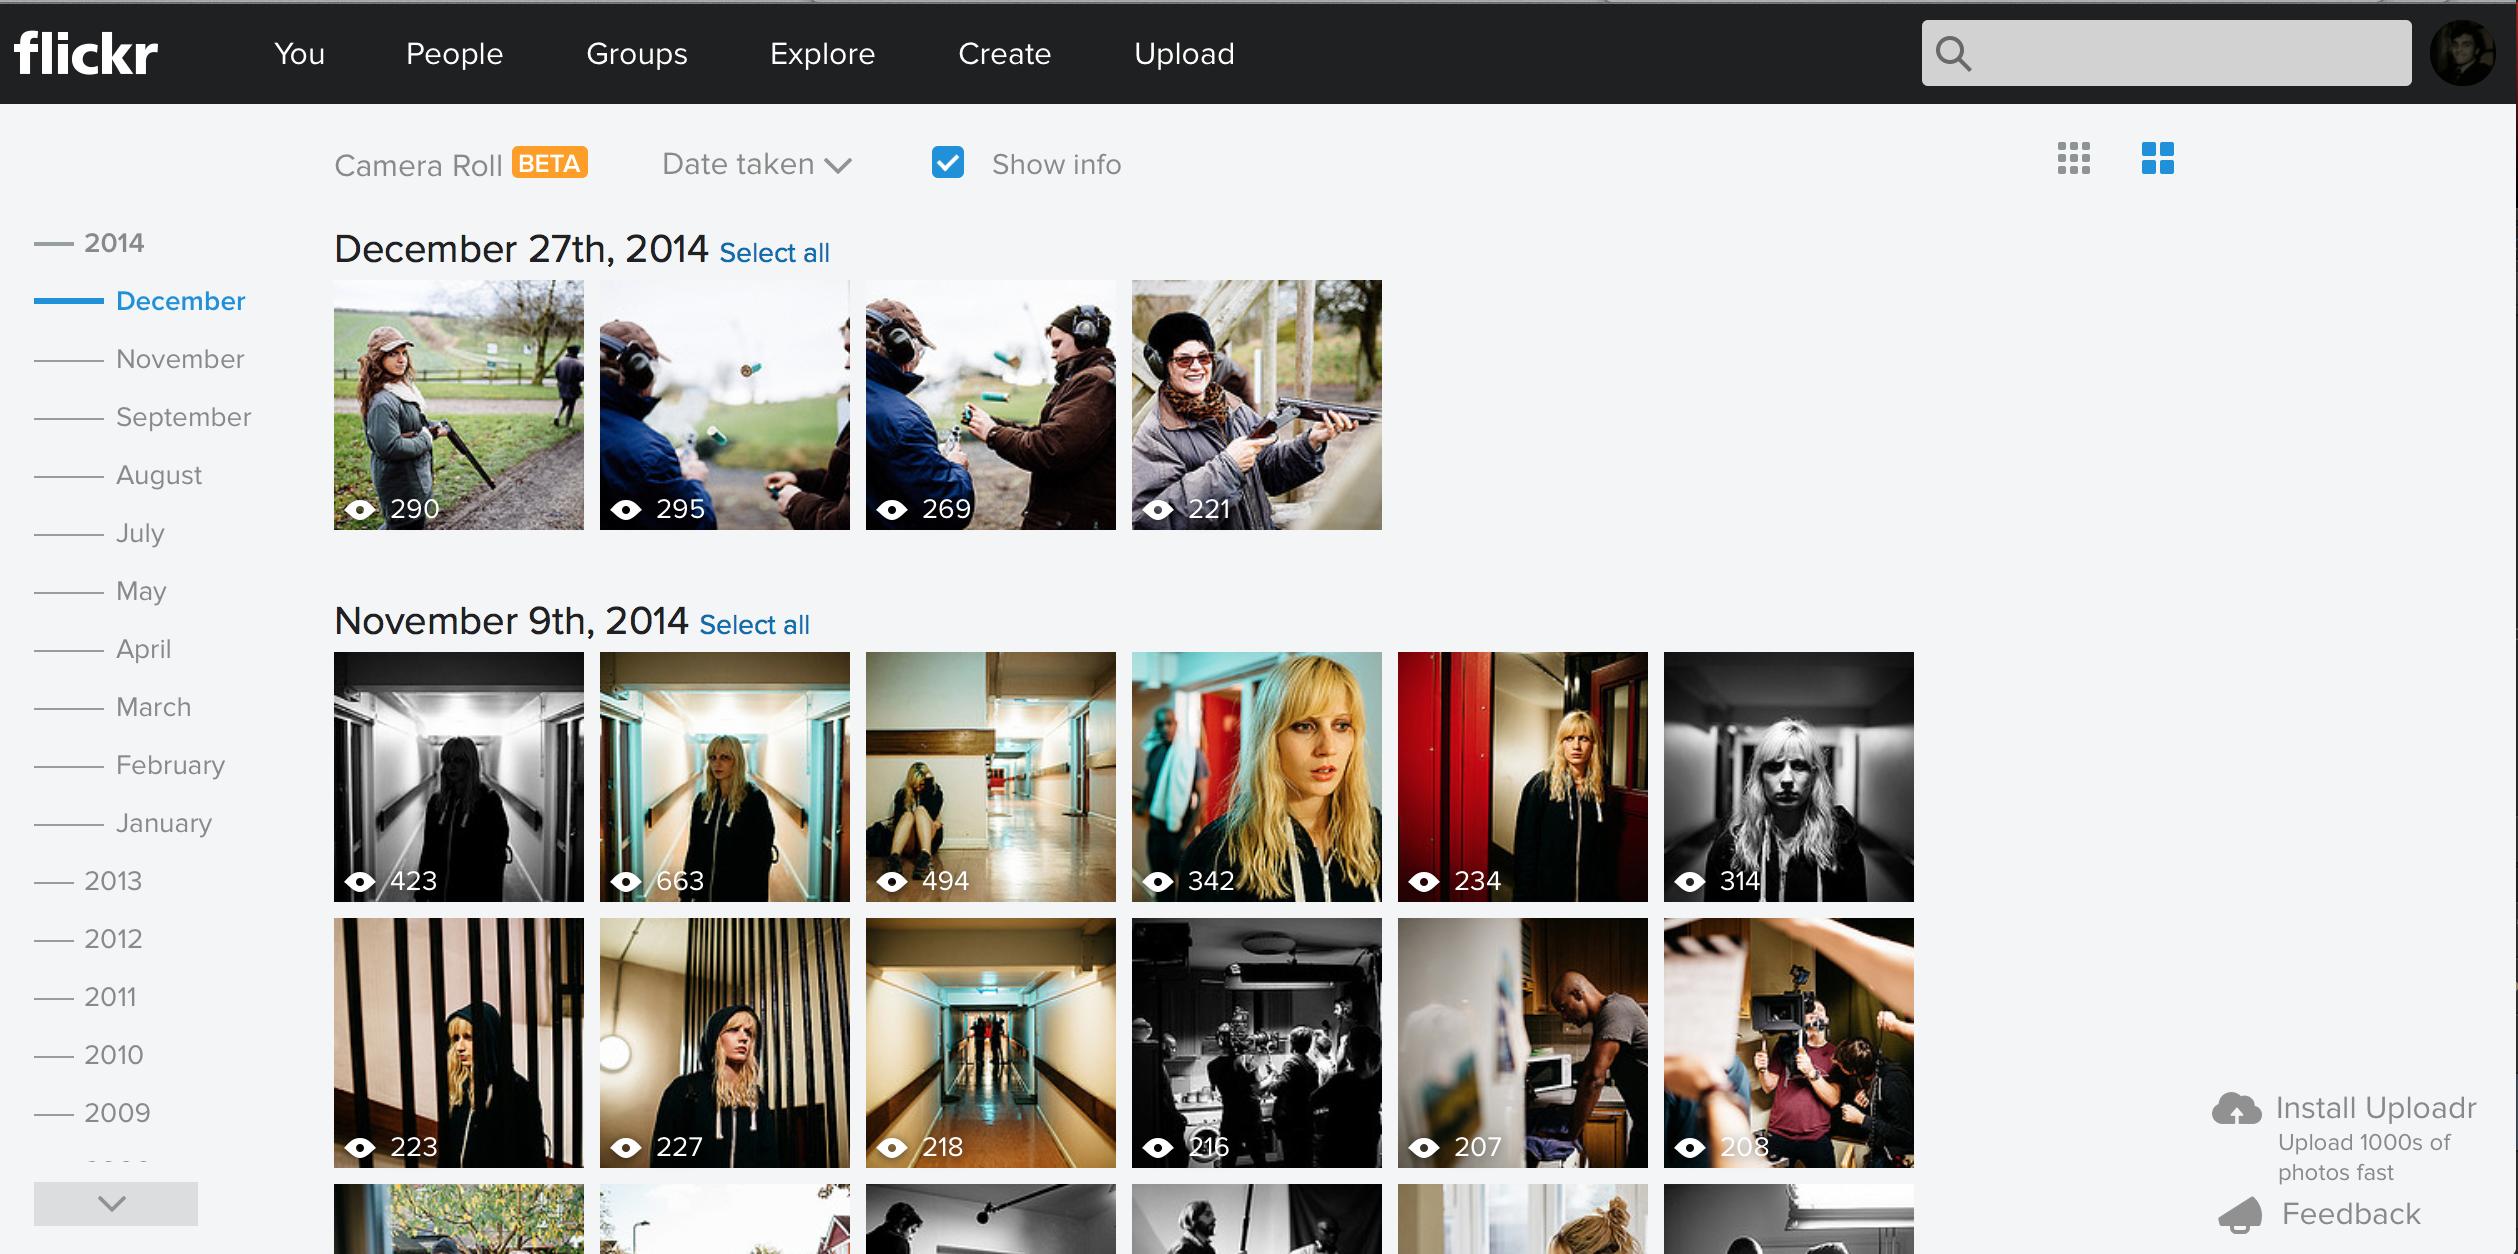
Task: Select all December 27th photos
Action: pyautogui.click(x=774, y=253)
